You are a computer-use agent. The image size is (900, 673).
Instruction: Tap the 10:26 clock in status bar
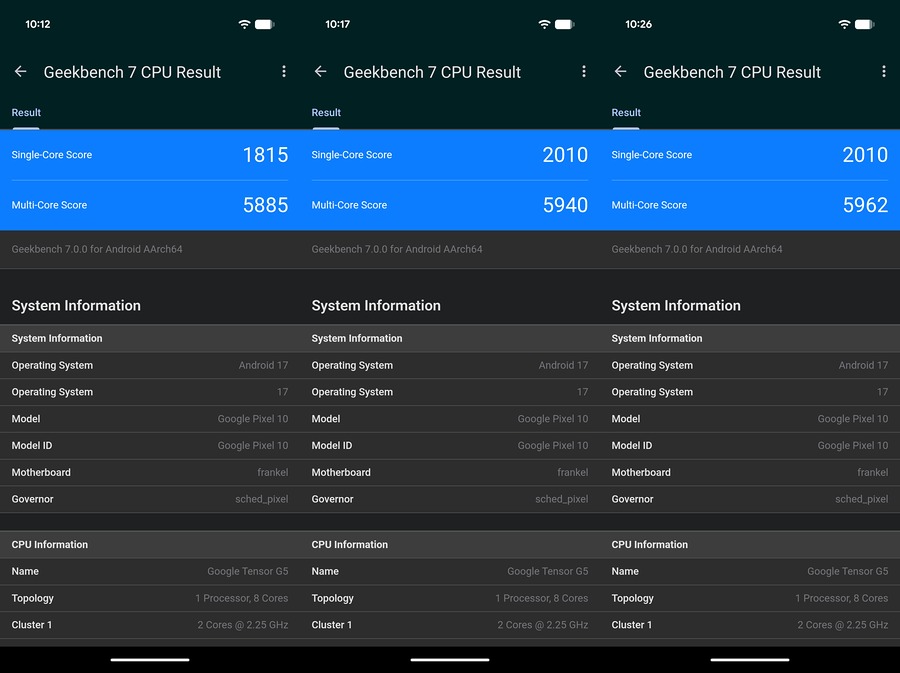pyautogui.click(x=638, y=24)
